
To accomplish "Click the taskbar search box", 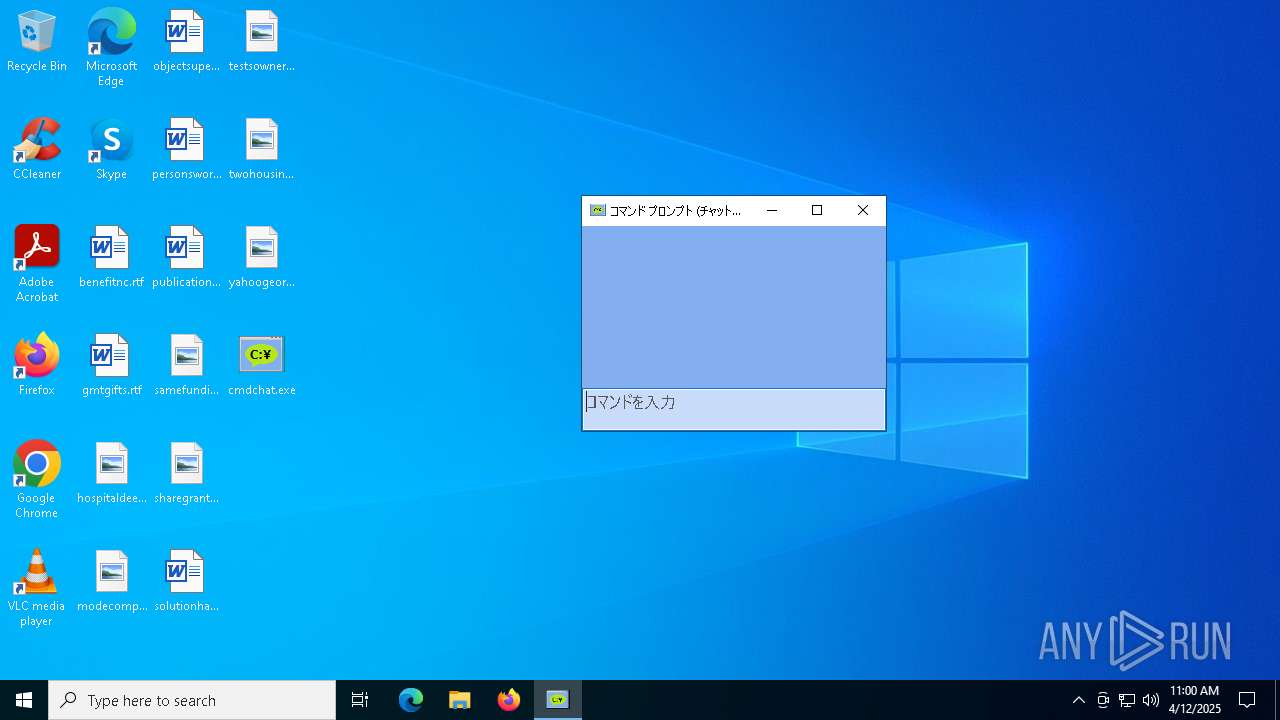I will point(192,700).
